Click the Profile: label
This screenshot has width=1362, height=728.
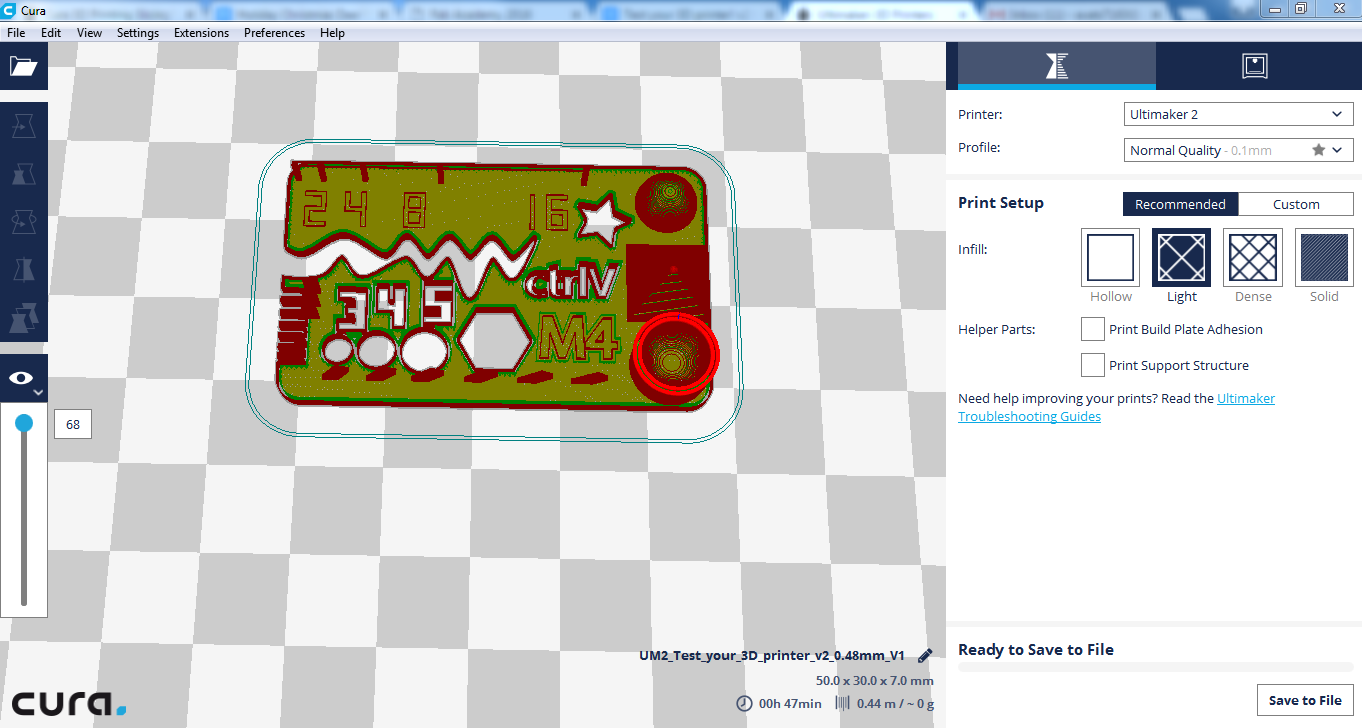click(979, 148)
